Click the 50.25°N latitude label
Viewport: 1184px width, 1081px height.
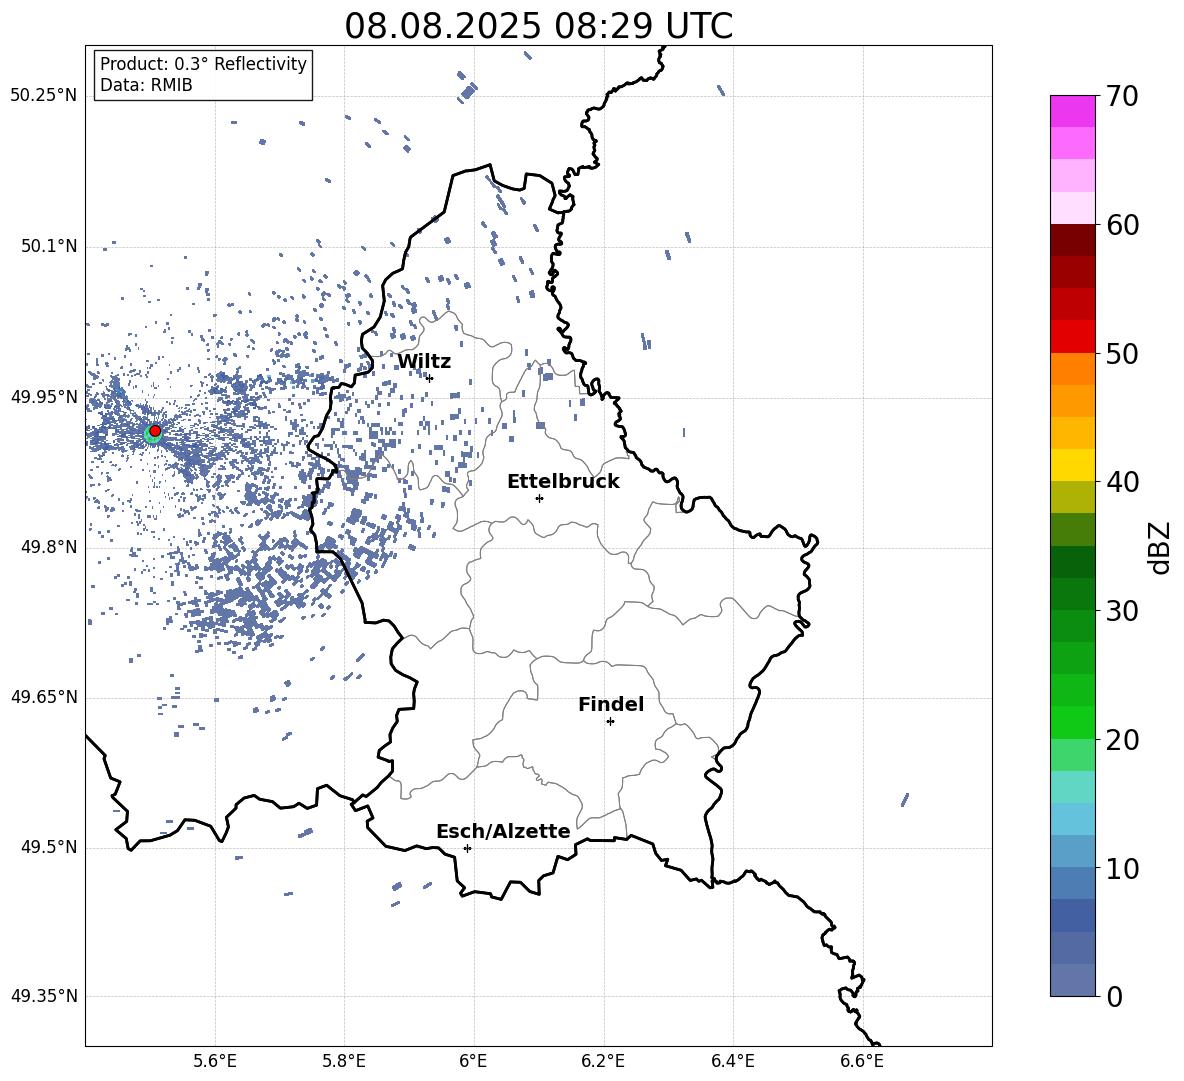coord(44,96)
